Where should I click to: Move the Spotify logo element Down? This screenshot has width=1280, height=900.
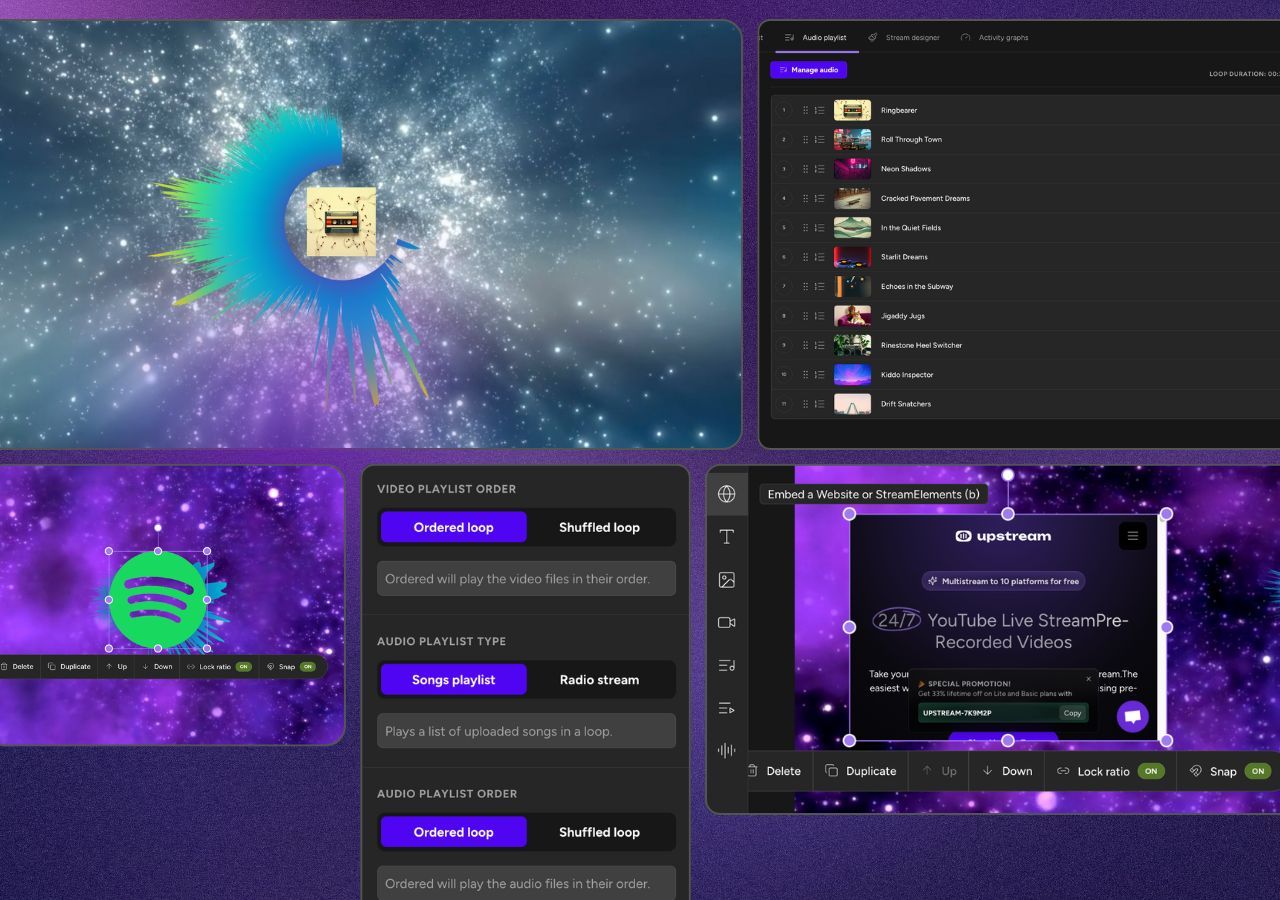click(x=158, y=666)
